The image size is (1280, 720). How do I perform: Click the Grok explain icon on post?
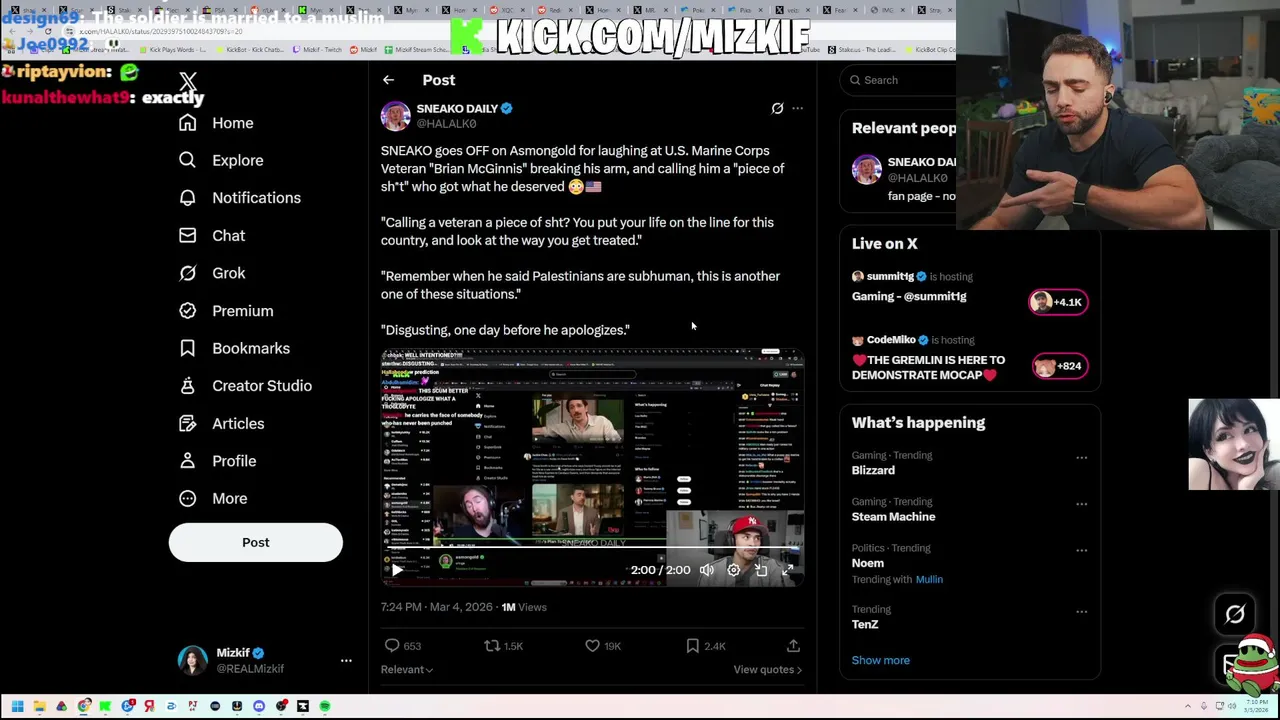click(x=777, y=108)
